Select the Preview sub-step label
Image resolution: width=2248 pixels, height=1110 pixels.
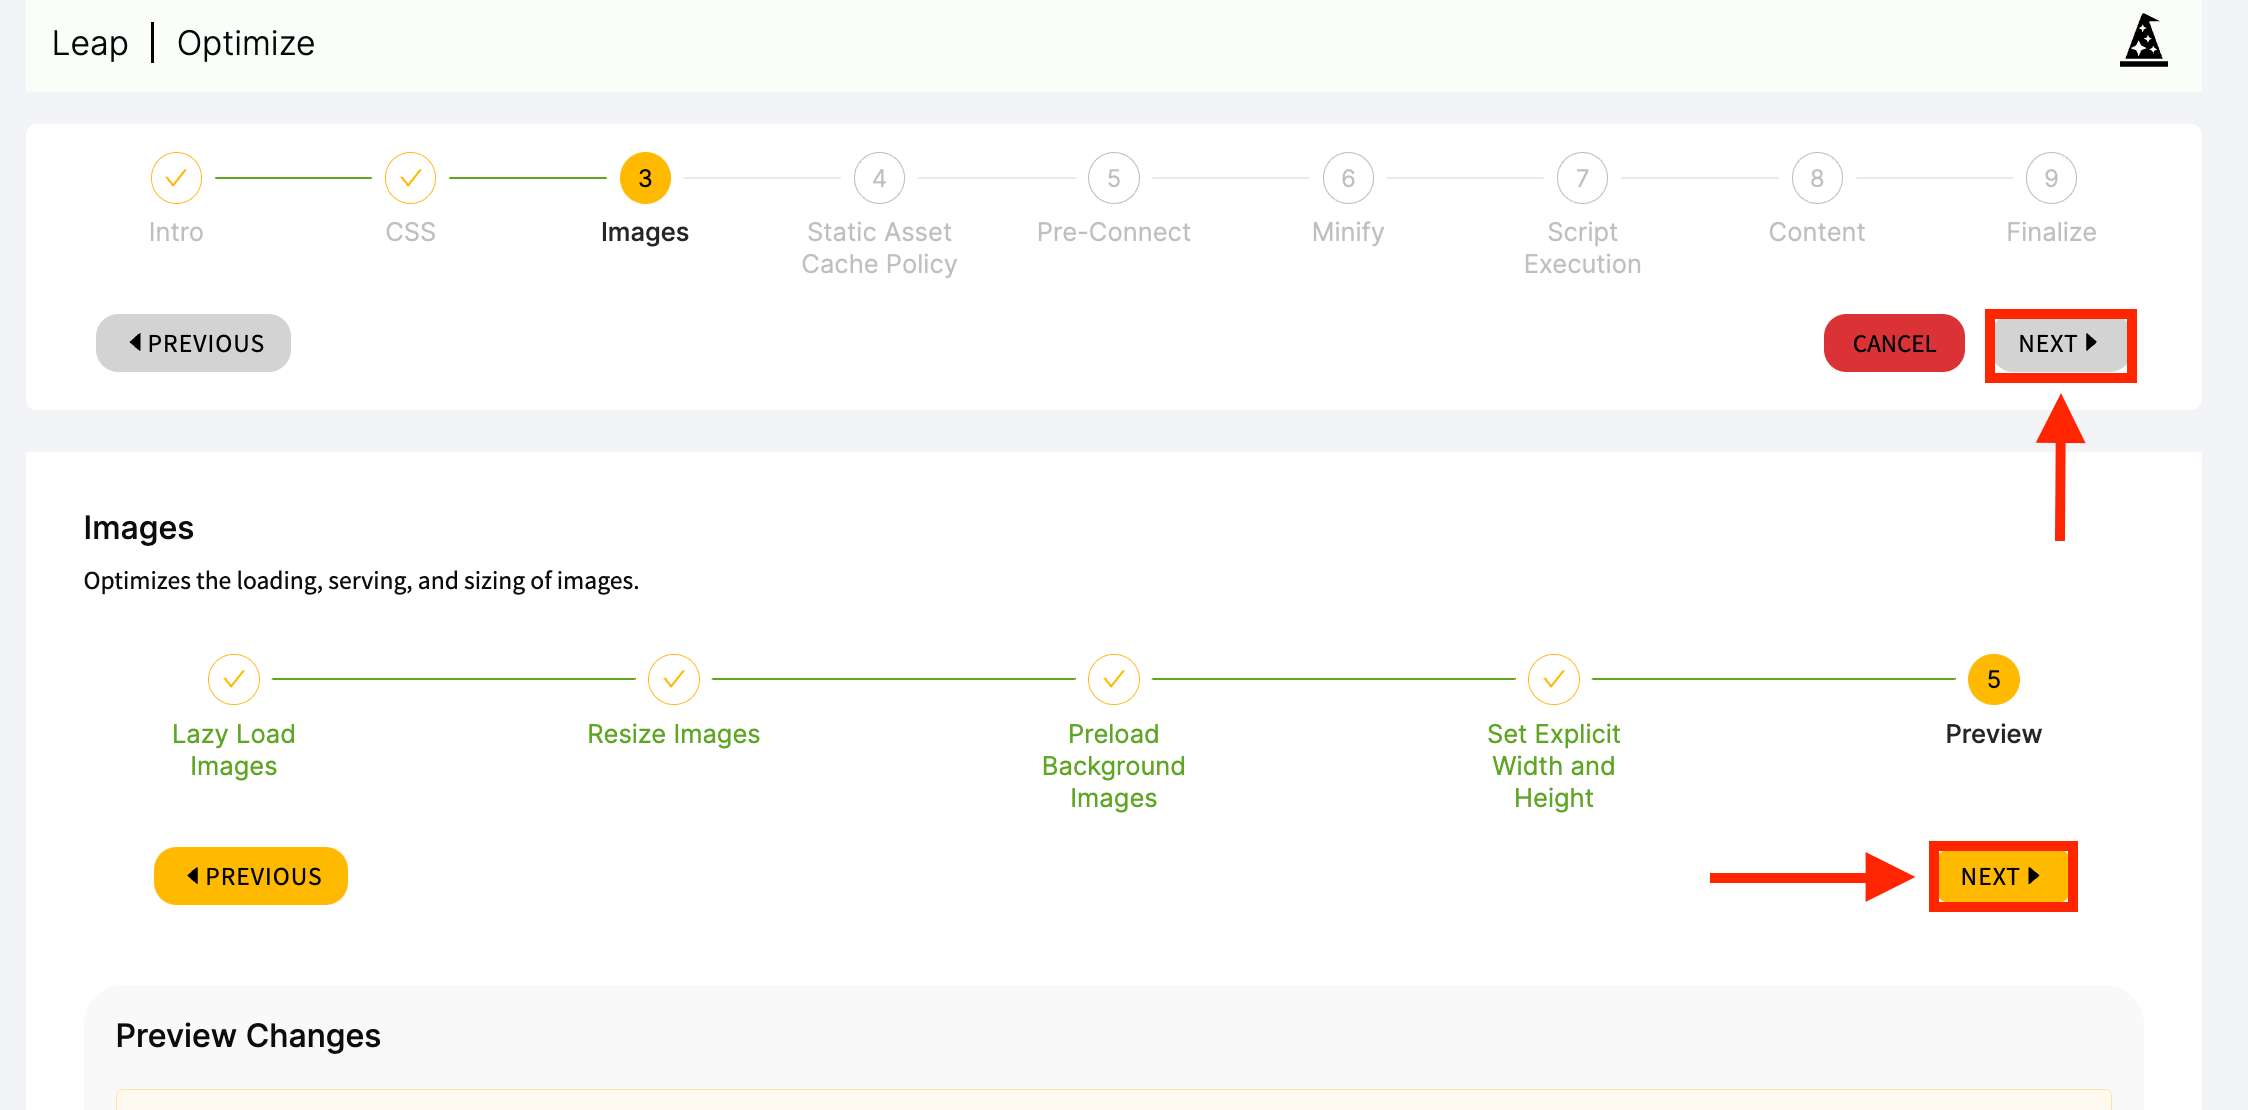click(1994, 734)
